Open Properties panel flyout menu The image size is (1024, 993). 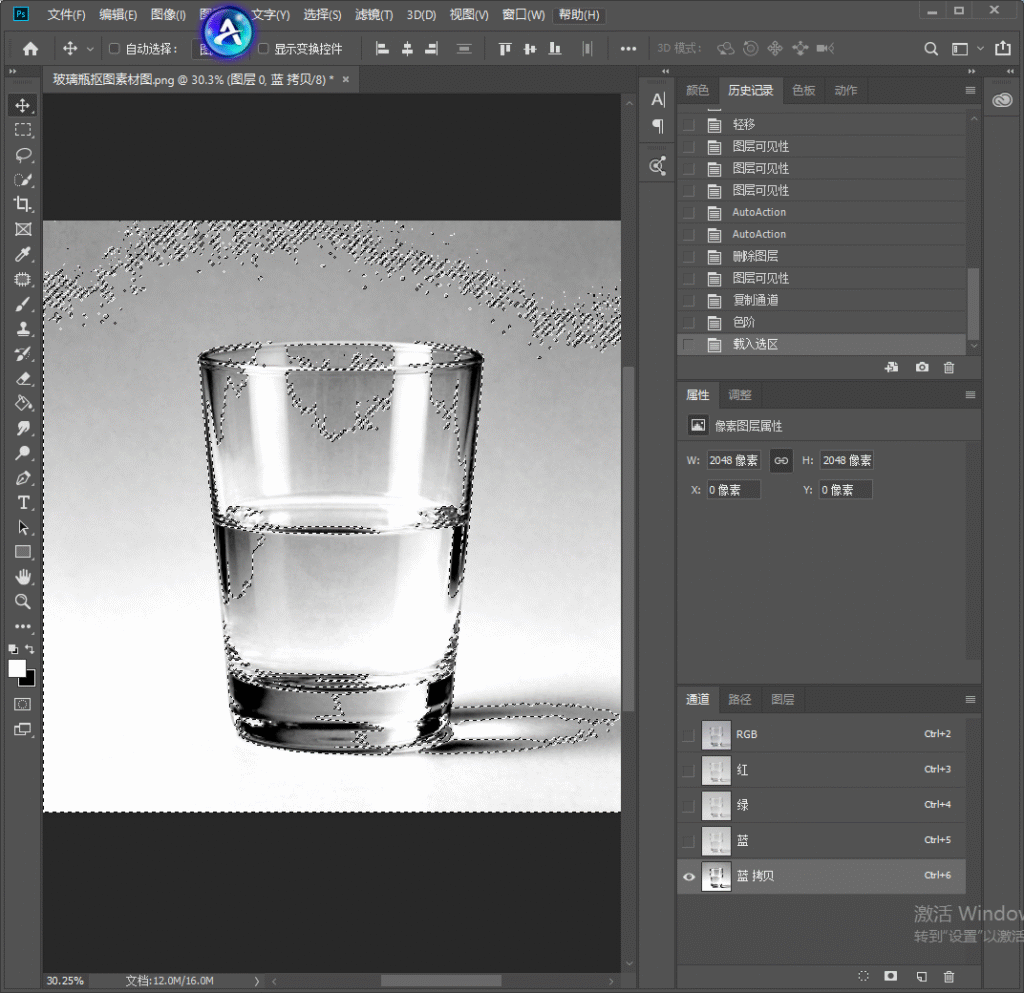(x=970, y=394)
